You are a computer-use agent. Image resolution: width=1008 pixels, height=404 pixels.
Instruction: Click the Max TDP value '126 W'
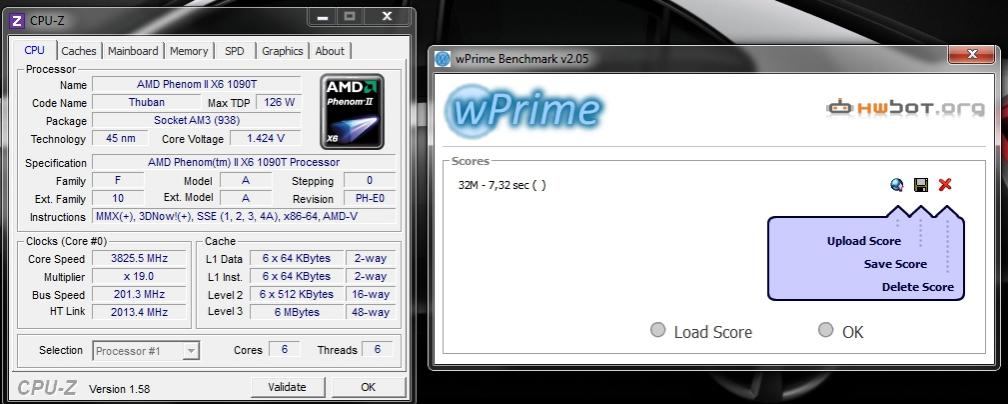(x=279, y=102)
